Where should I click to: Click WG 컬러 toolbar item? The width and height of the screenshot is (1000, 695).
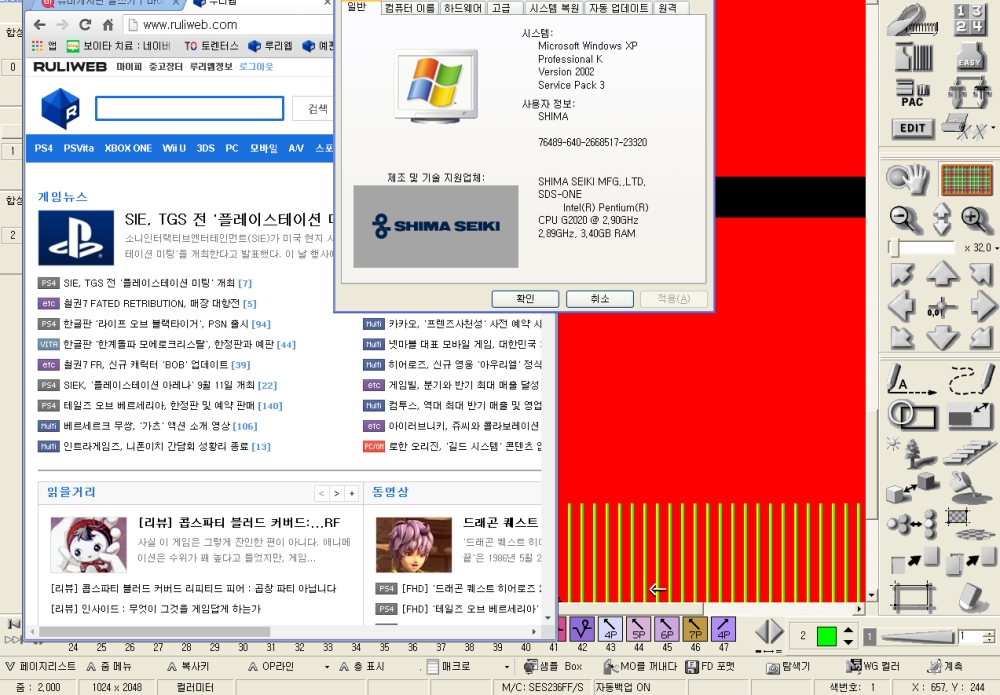(x=872, y=666)
